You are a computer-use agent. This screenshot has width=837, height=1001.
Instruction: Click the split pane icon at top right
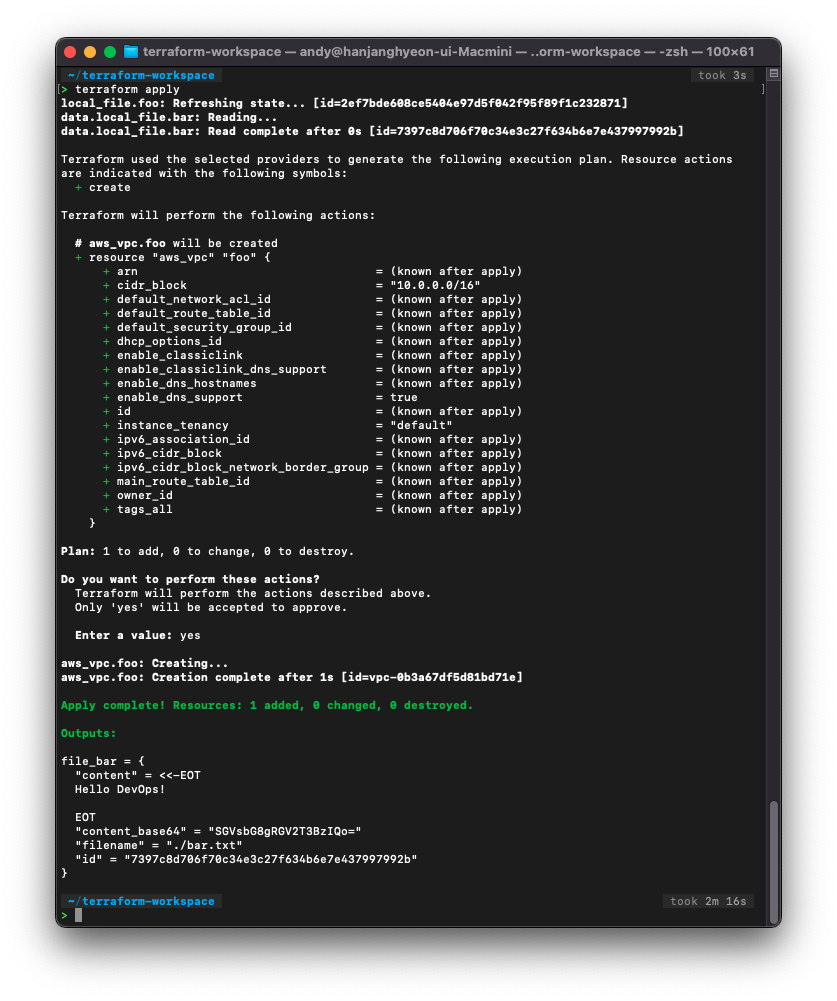tap(773, 73)
